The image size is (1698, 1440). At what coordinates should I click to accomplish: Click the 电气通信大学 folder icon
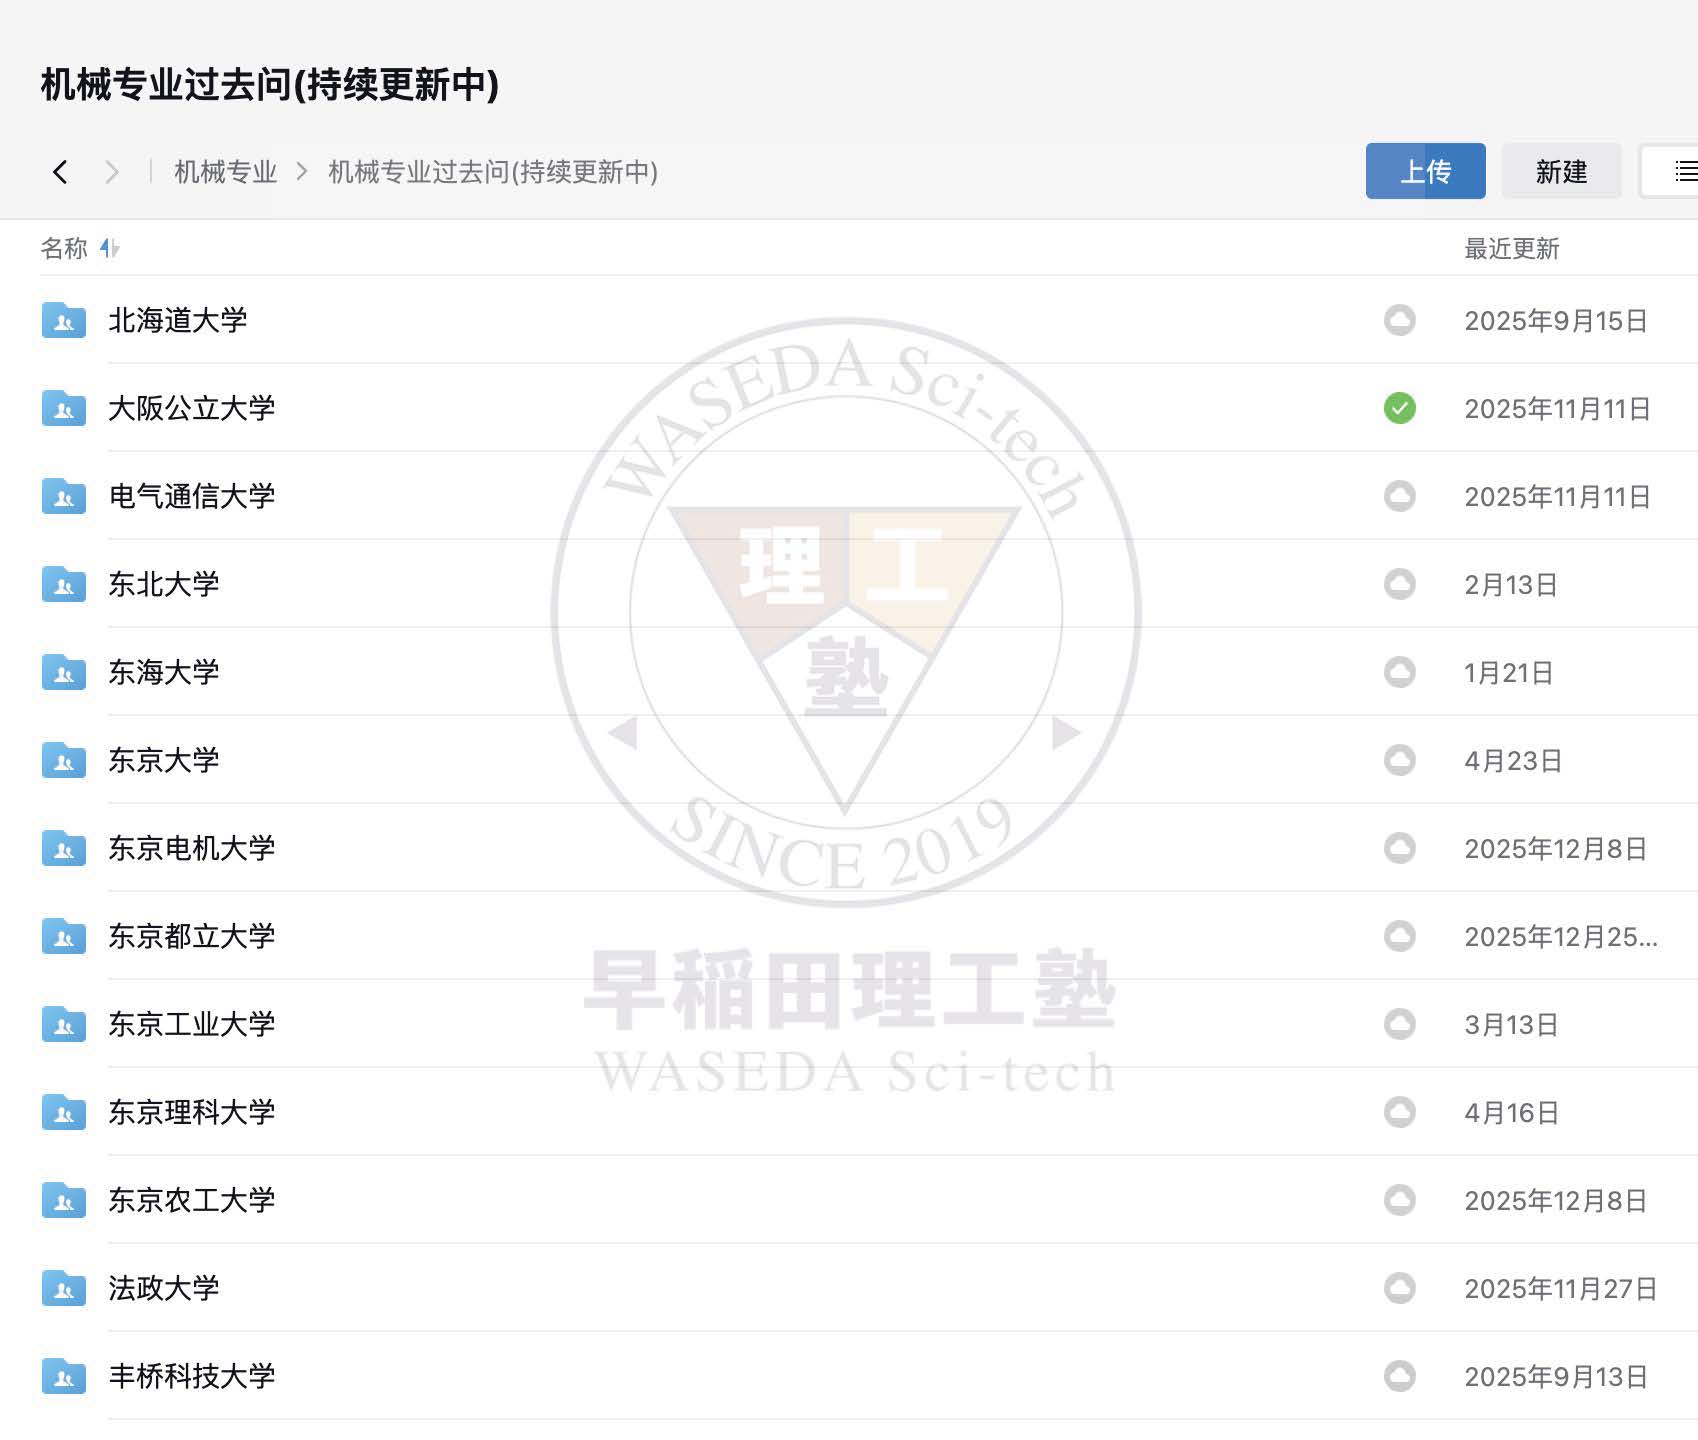(64, 496)
